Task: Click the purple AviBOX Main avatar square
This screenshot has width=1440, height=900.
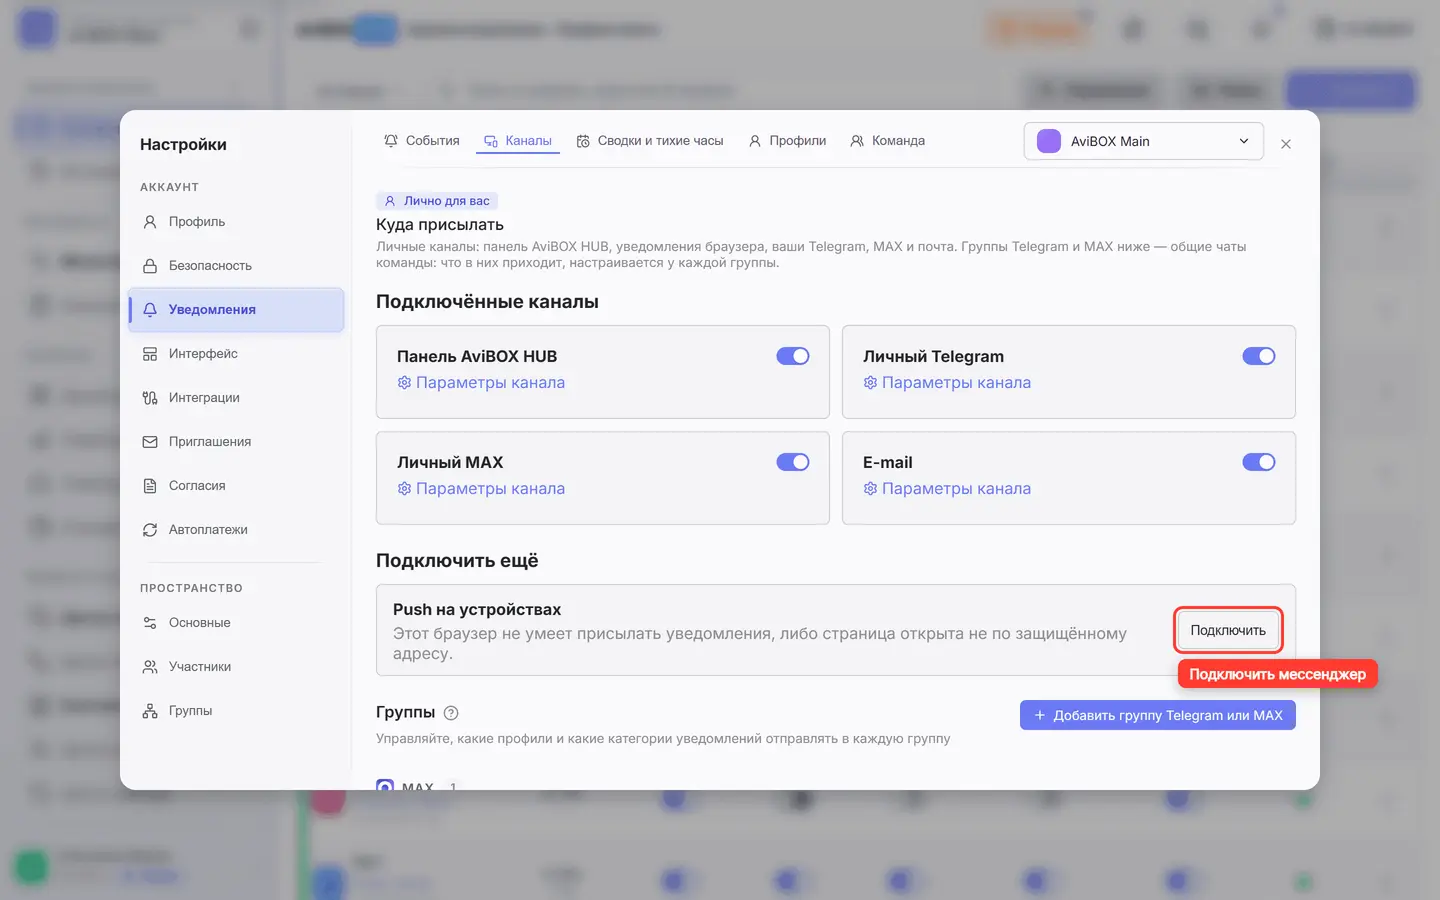Action: coord(1049,141)
